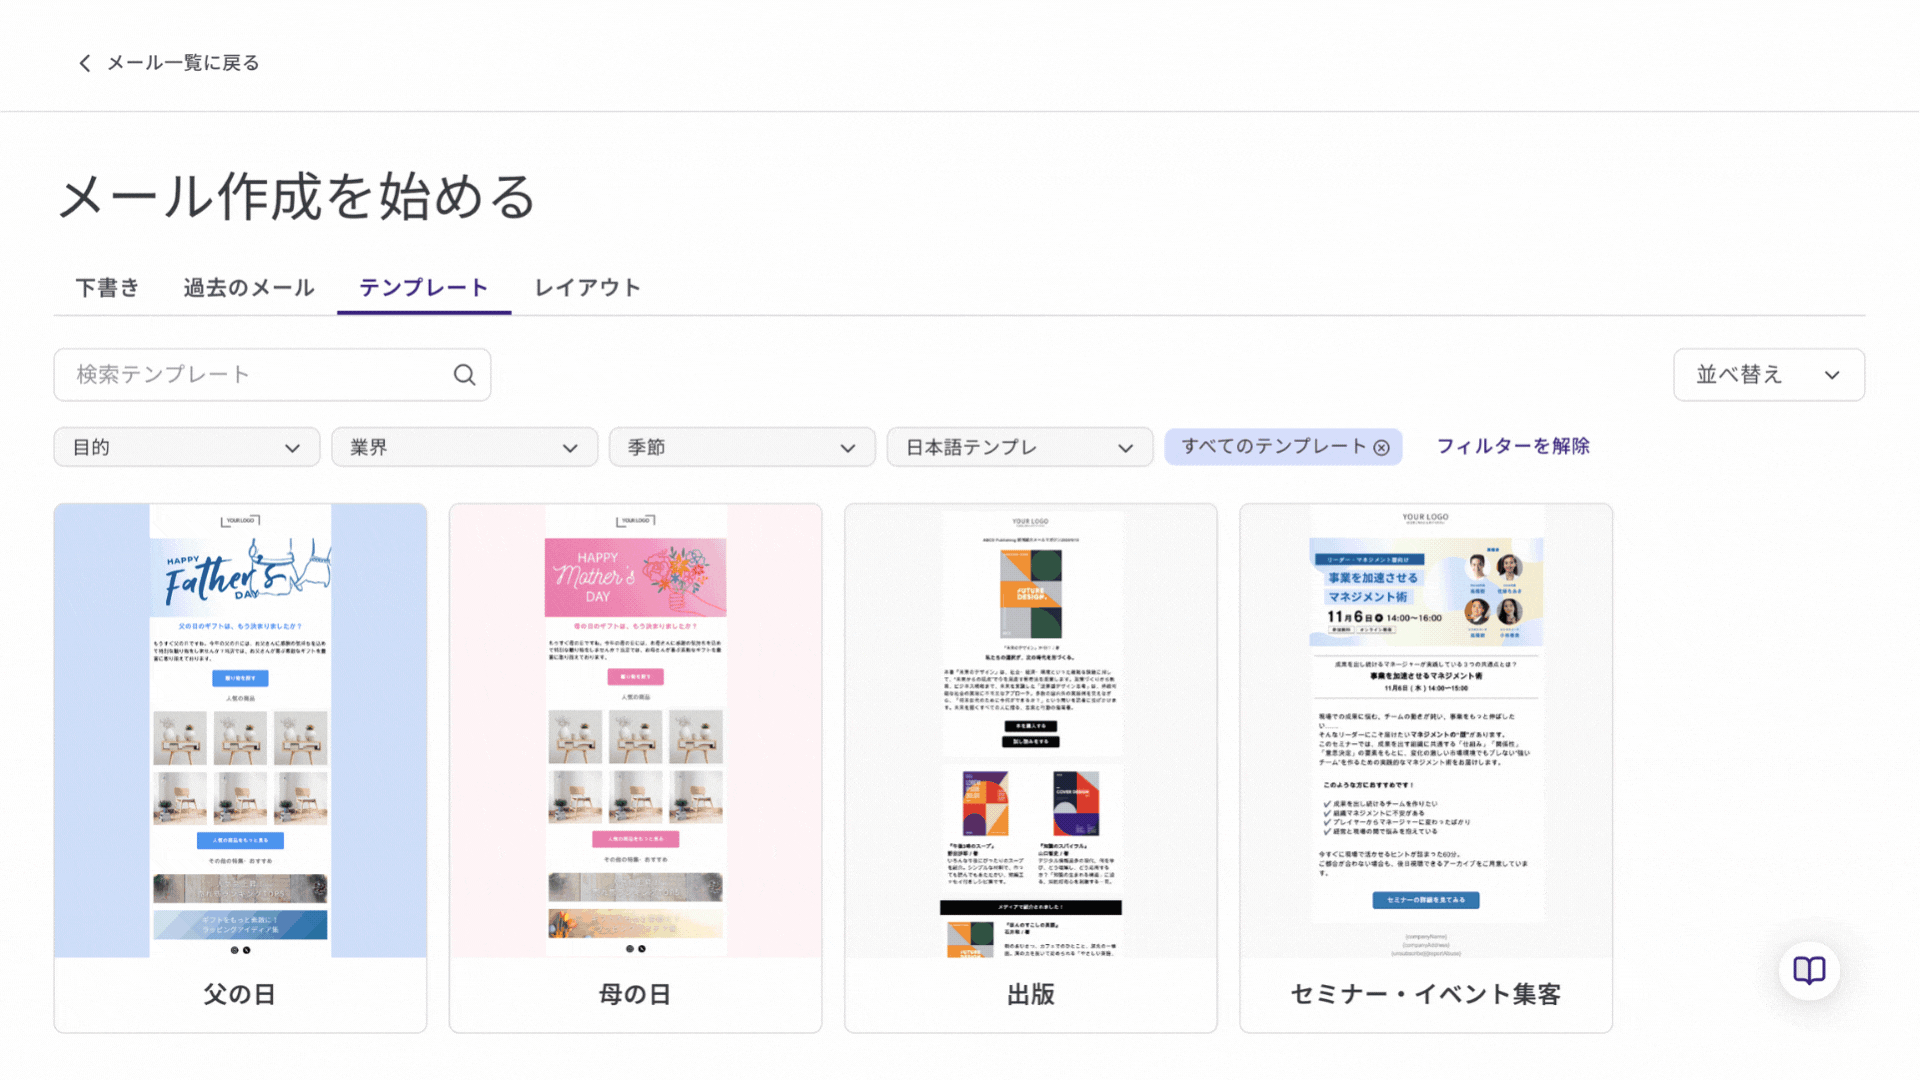Select the 出版 template thumbnail
Viewport: 1920px width, 1080px height.
[1030, 730]
